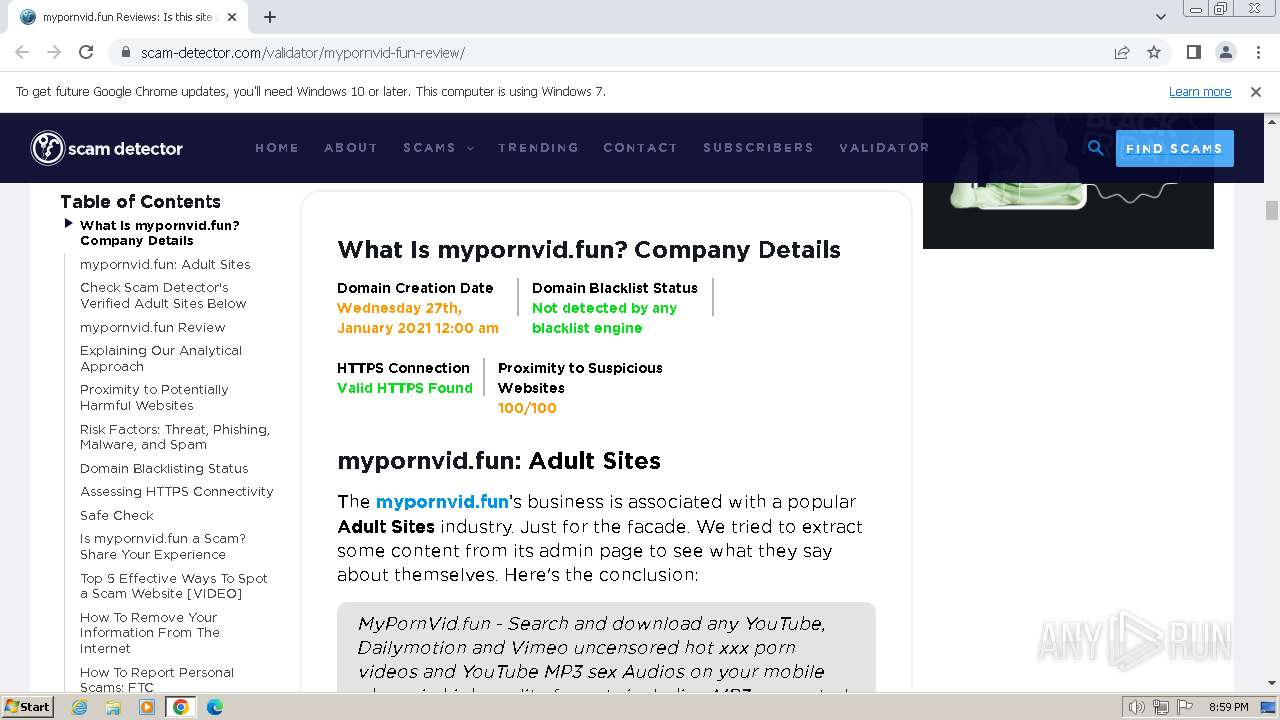
Task: Jump to 'mypornvid.fun: Adult Sites' contents entry
Action: 165,264
